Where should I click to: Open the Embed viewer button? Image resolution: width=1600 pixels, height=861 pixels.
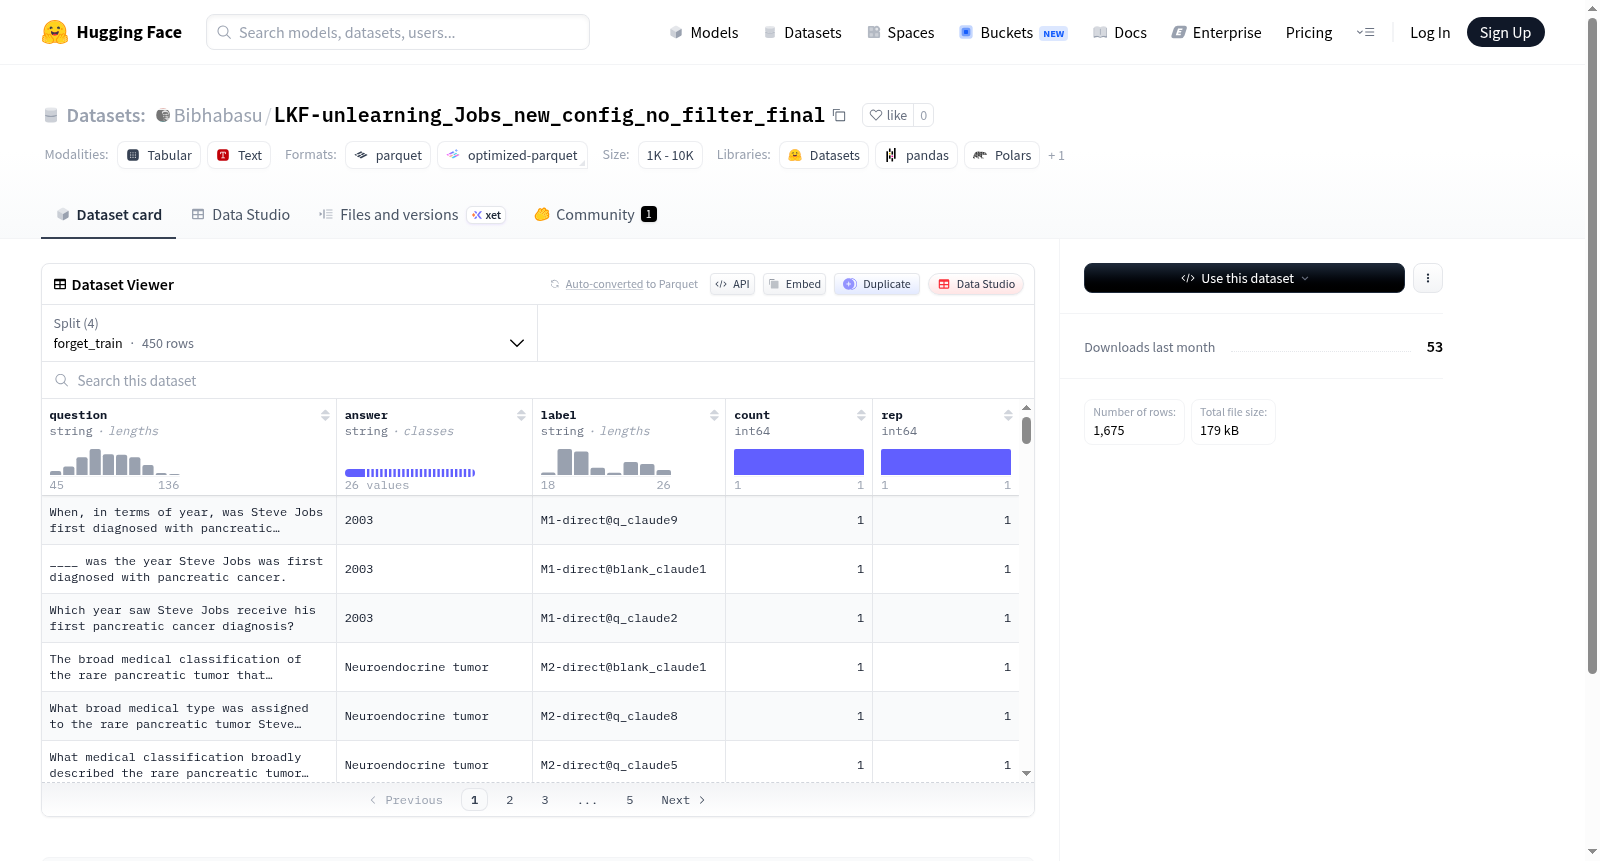(795, 284)
